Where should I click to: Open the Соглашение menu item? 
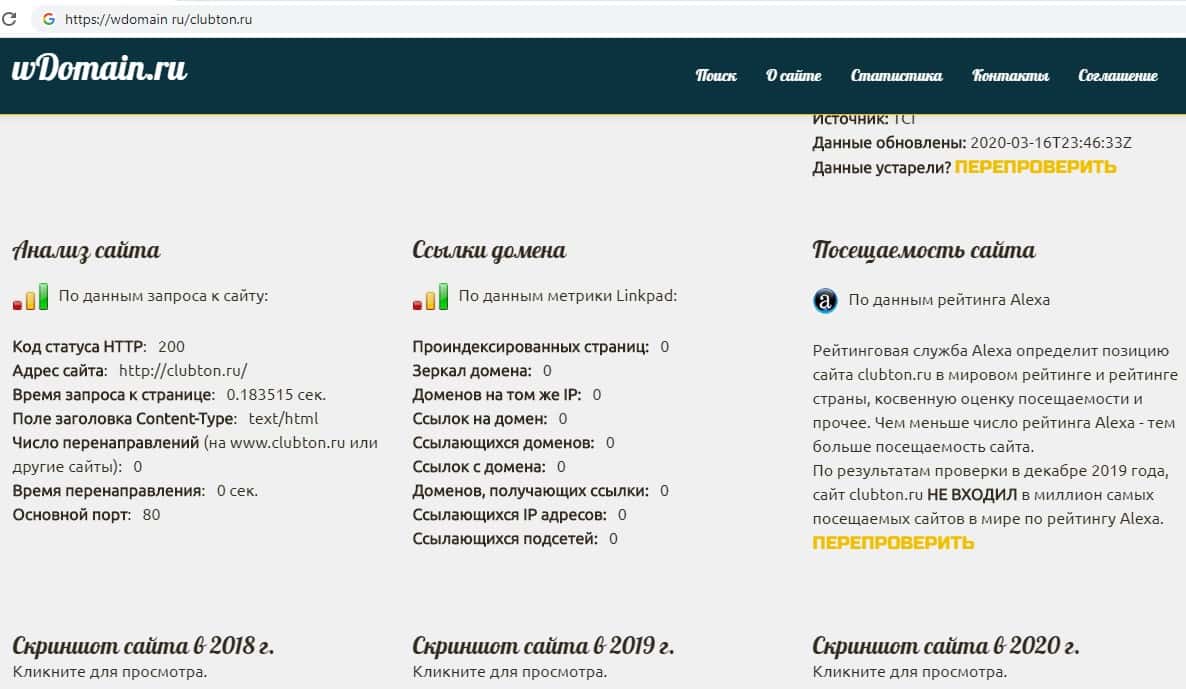(x=1117, y=76)
